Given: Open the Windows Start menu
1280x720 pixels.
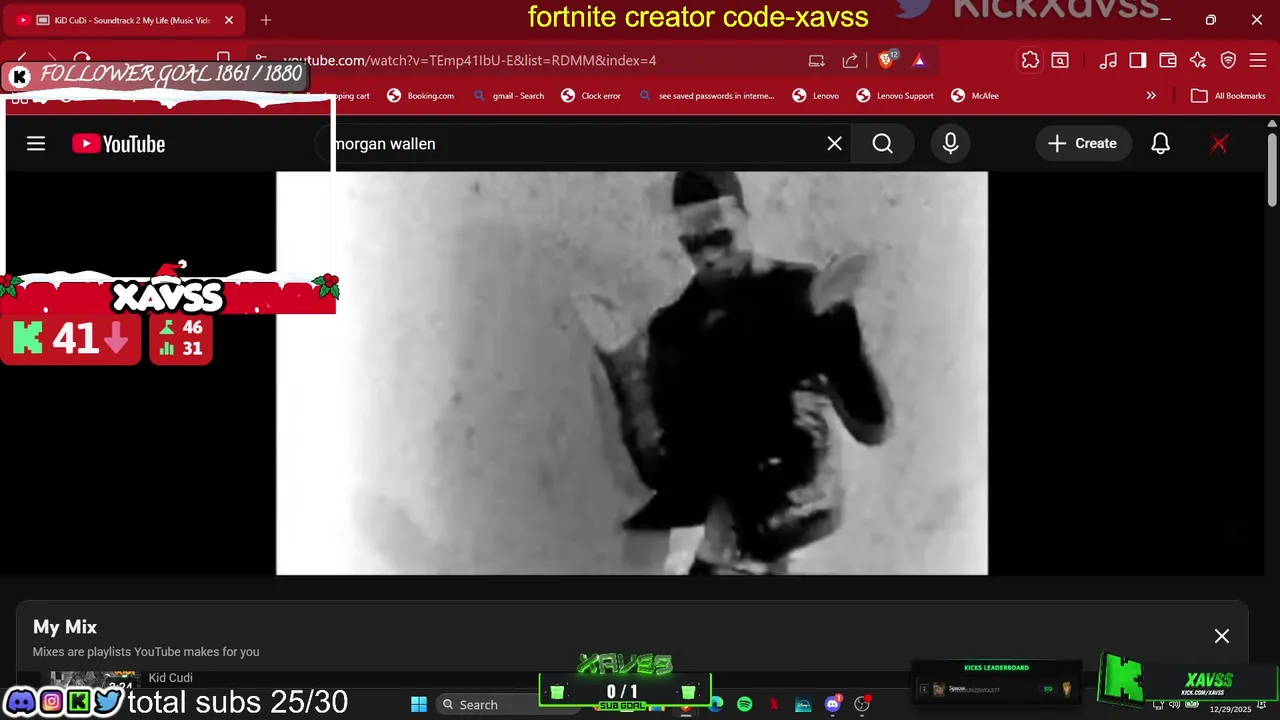Looking at the screenshot, I should 419,704.
